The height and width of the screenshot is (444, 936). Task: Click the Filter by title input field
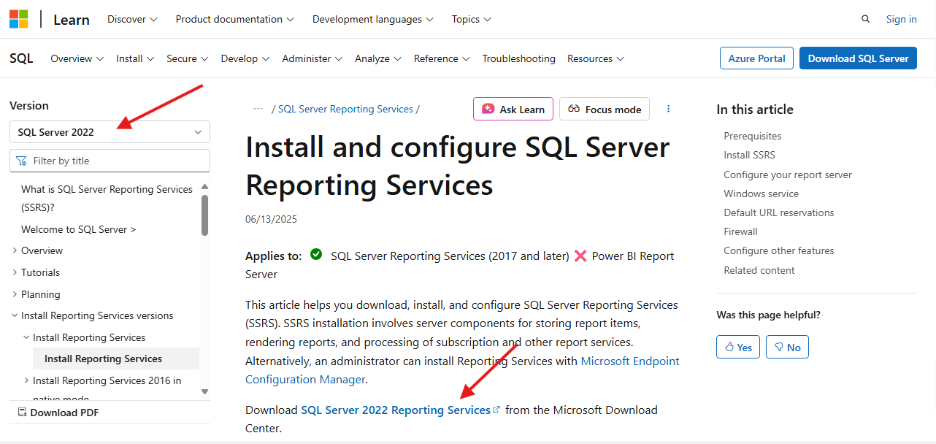[109, 160]
